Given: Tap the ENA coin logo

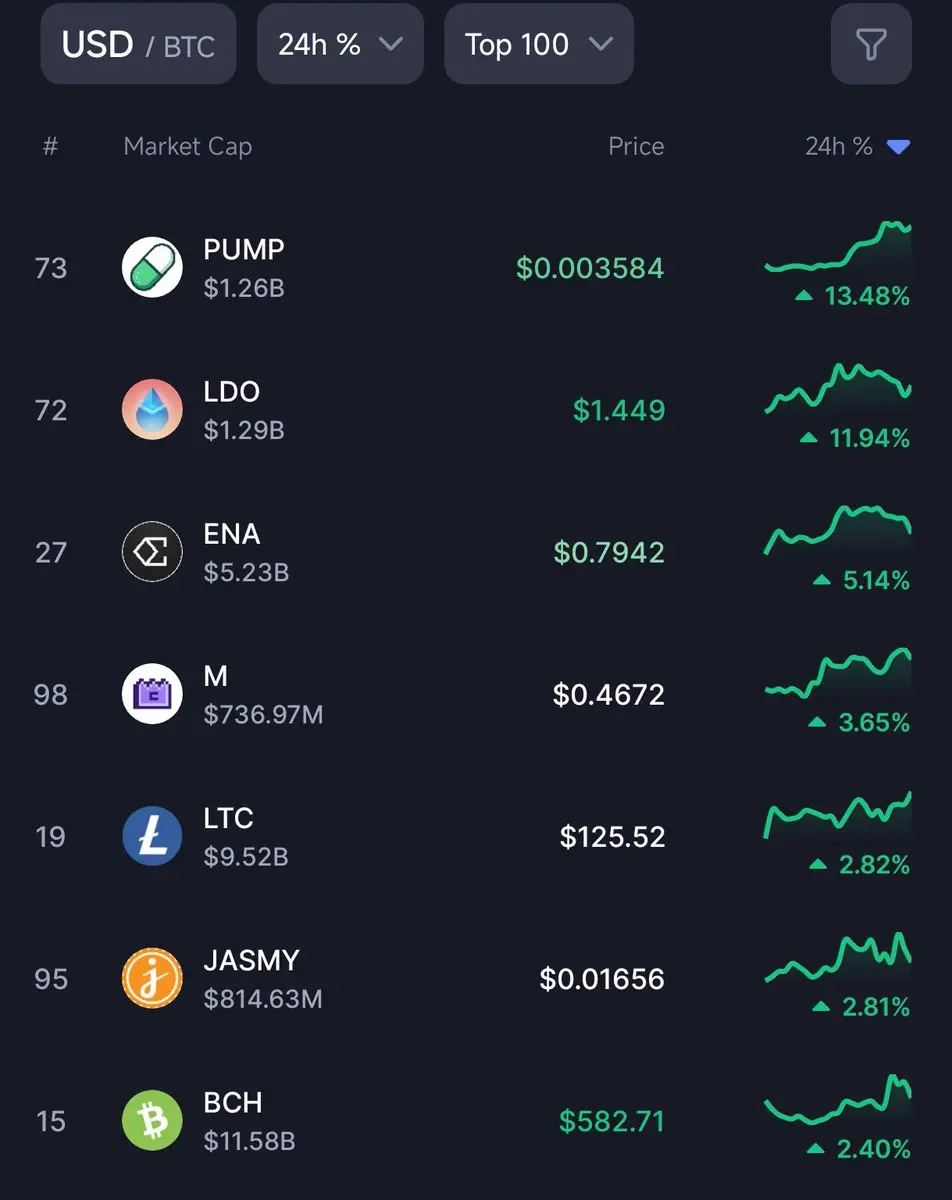Looking at the screenshot, I should click(152, 552).
